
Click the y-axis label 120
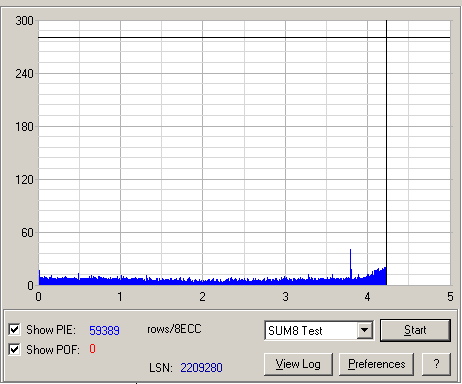[24, 180]
